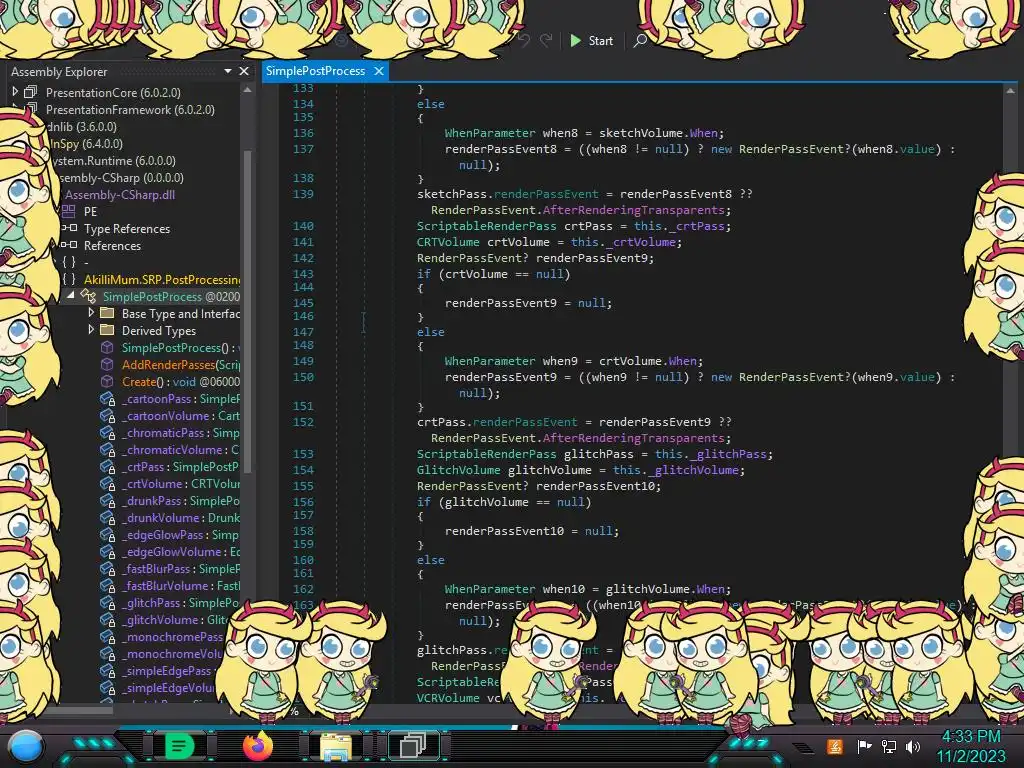1024x768 pixels.
Task: Open the volume speaker tray icon
Action: pyautogui.click(x=913, y=746)
